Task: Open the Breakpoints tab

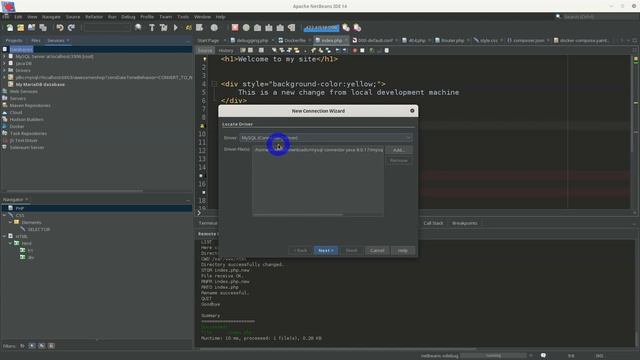Action: coord(464,223)
